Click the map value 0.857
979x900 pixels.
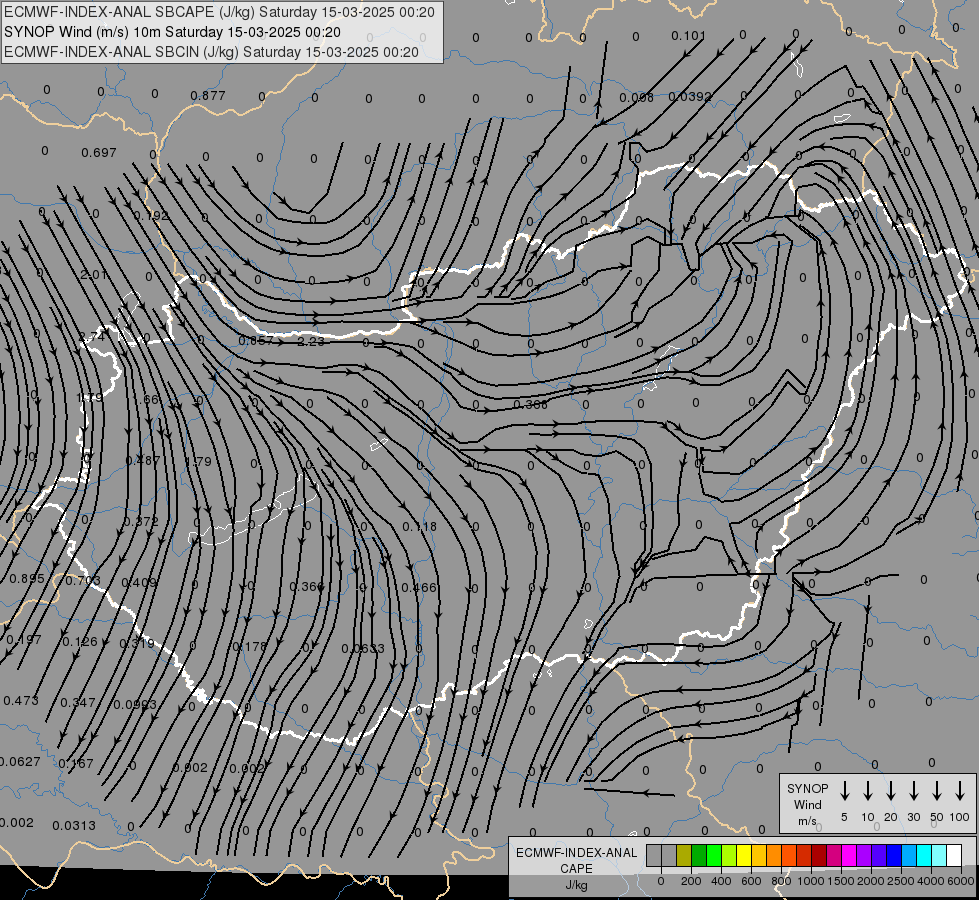tap(256, 340)
